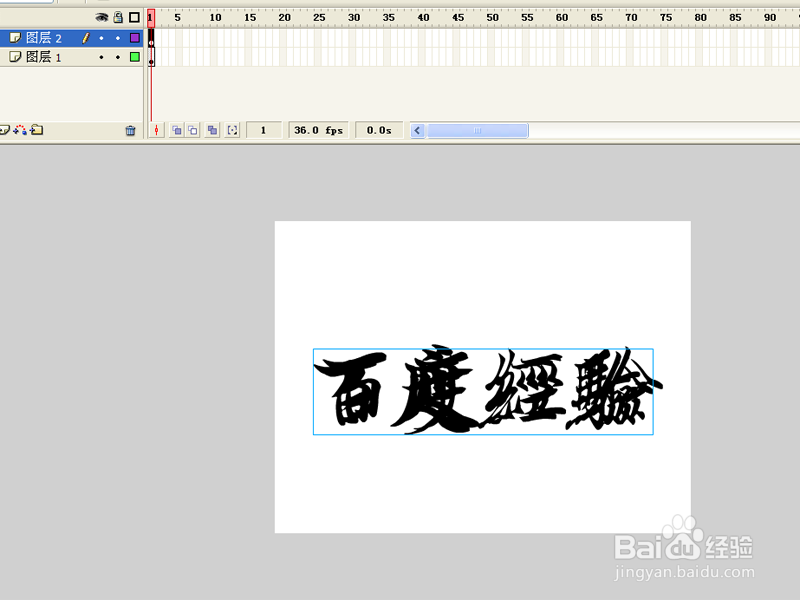Click the purple outline swatch of 图层 2
800x600 pixels.
tap(135, 38)
